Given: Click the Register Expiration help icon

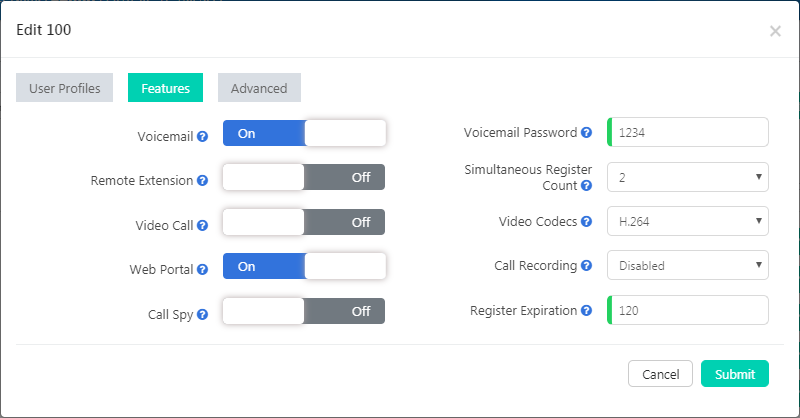Looking at the screenshot, I should pos(586,311).
